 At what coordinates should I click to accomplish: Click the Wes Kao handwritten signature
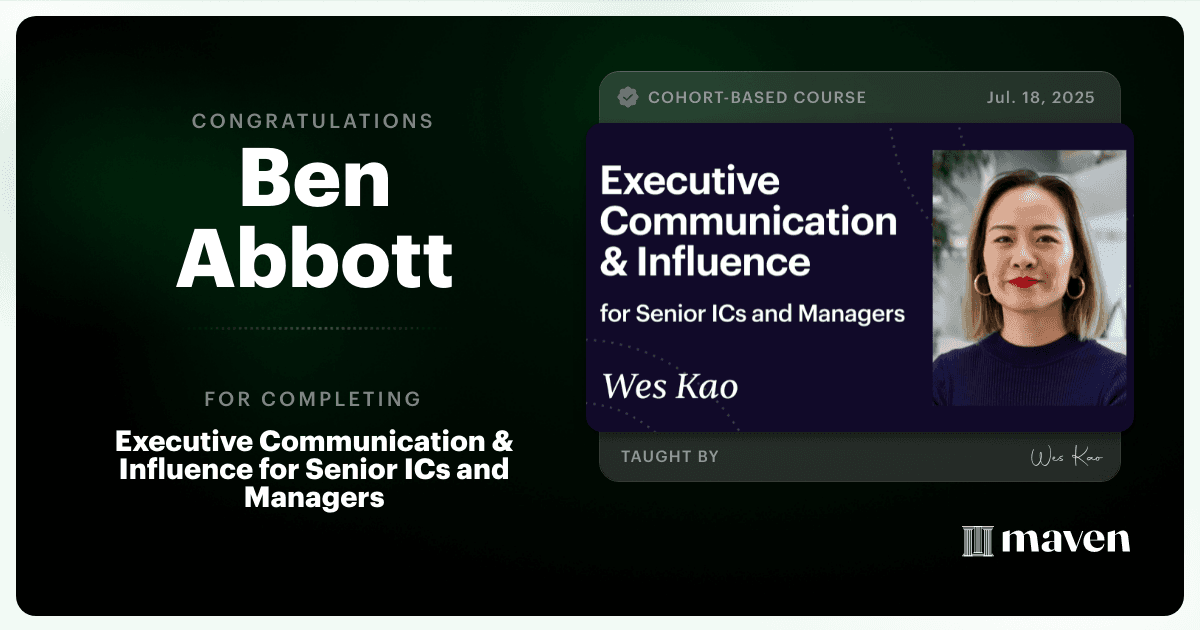(x=1066, y=457)
